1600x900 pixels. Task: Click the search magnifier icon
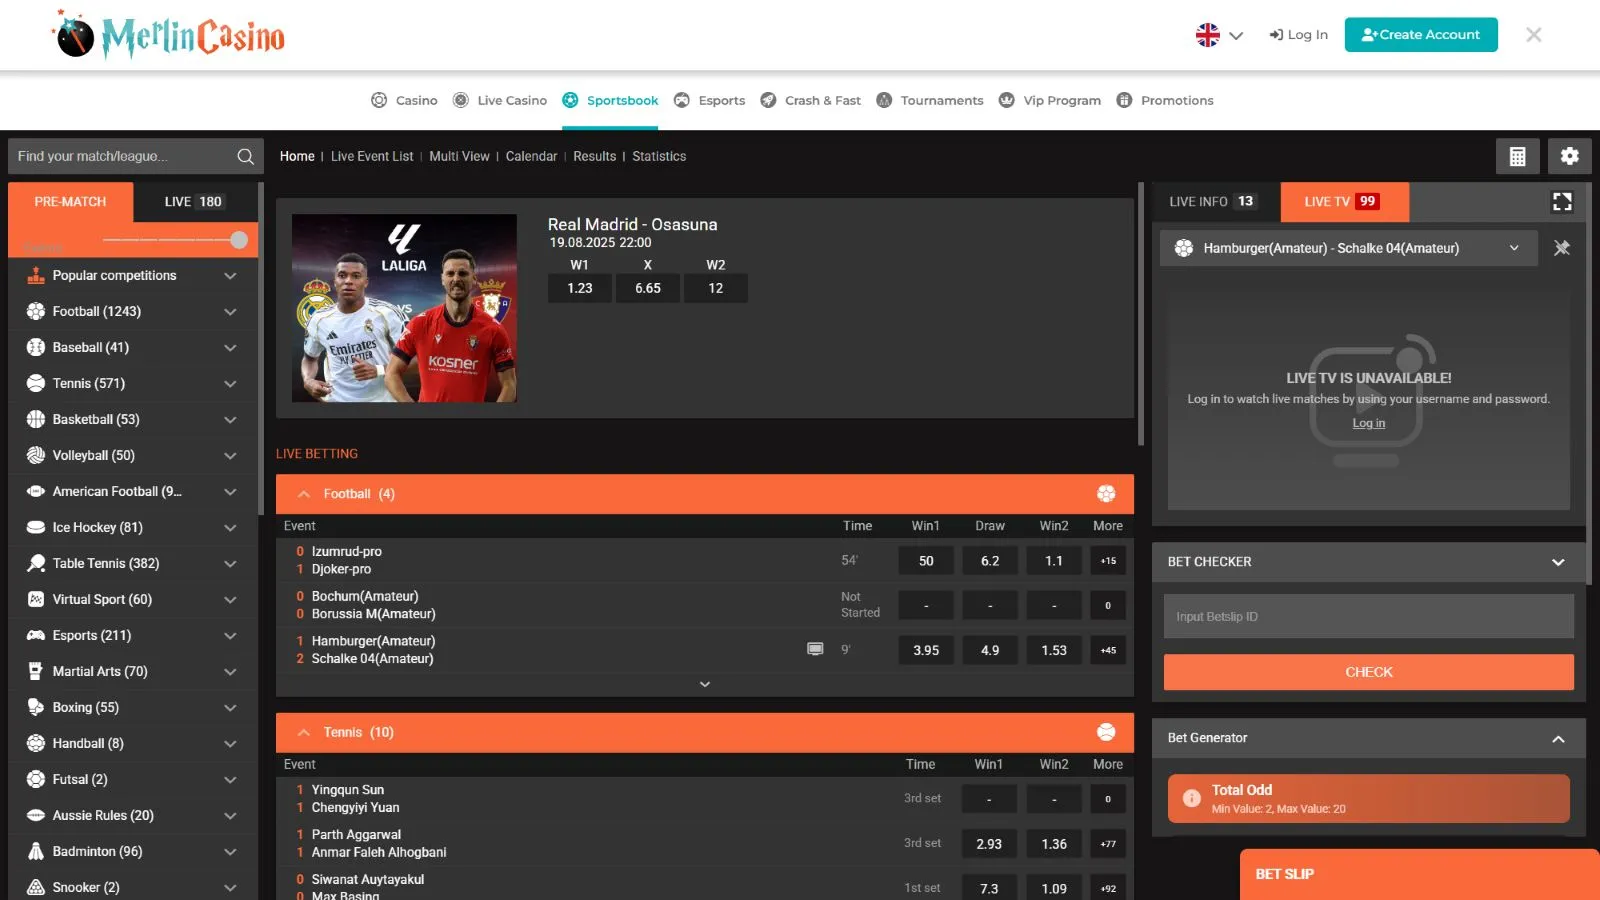(x=245, y=156)
